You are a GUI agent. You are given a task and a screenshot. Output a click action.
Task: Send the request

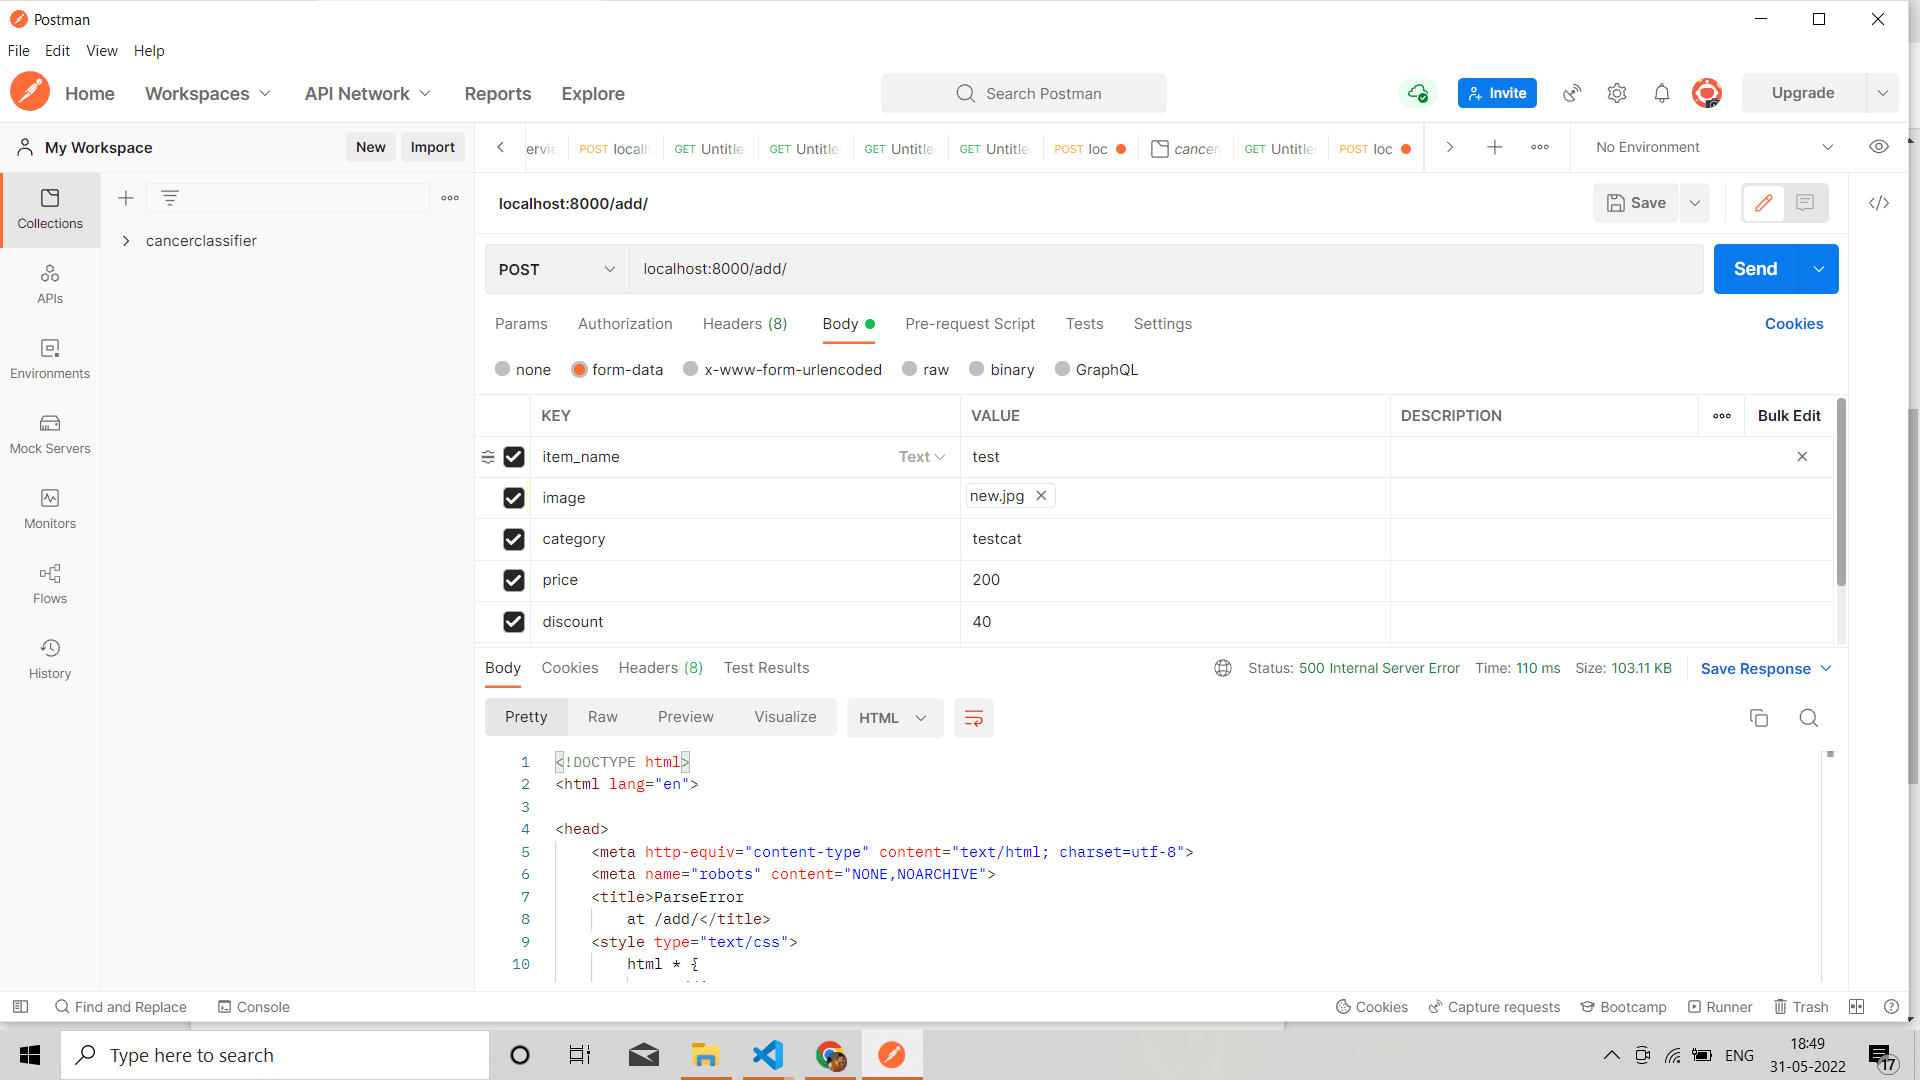click(x=1753, y=268)
